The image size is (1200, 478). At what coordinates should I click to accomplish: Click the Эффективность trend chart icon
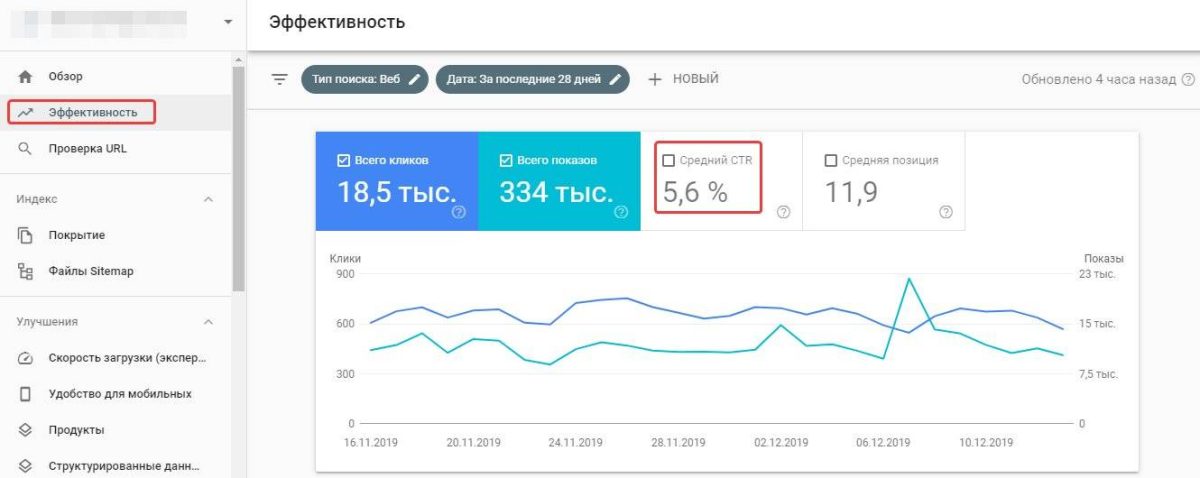pyautogui.click(x=25, y=113)
